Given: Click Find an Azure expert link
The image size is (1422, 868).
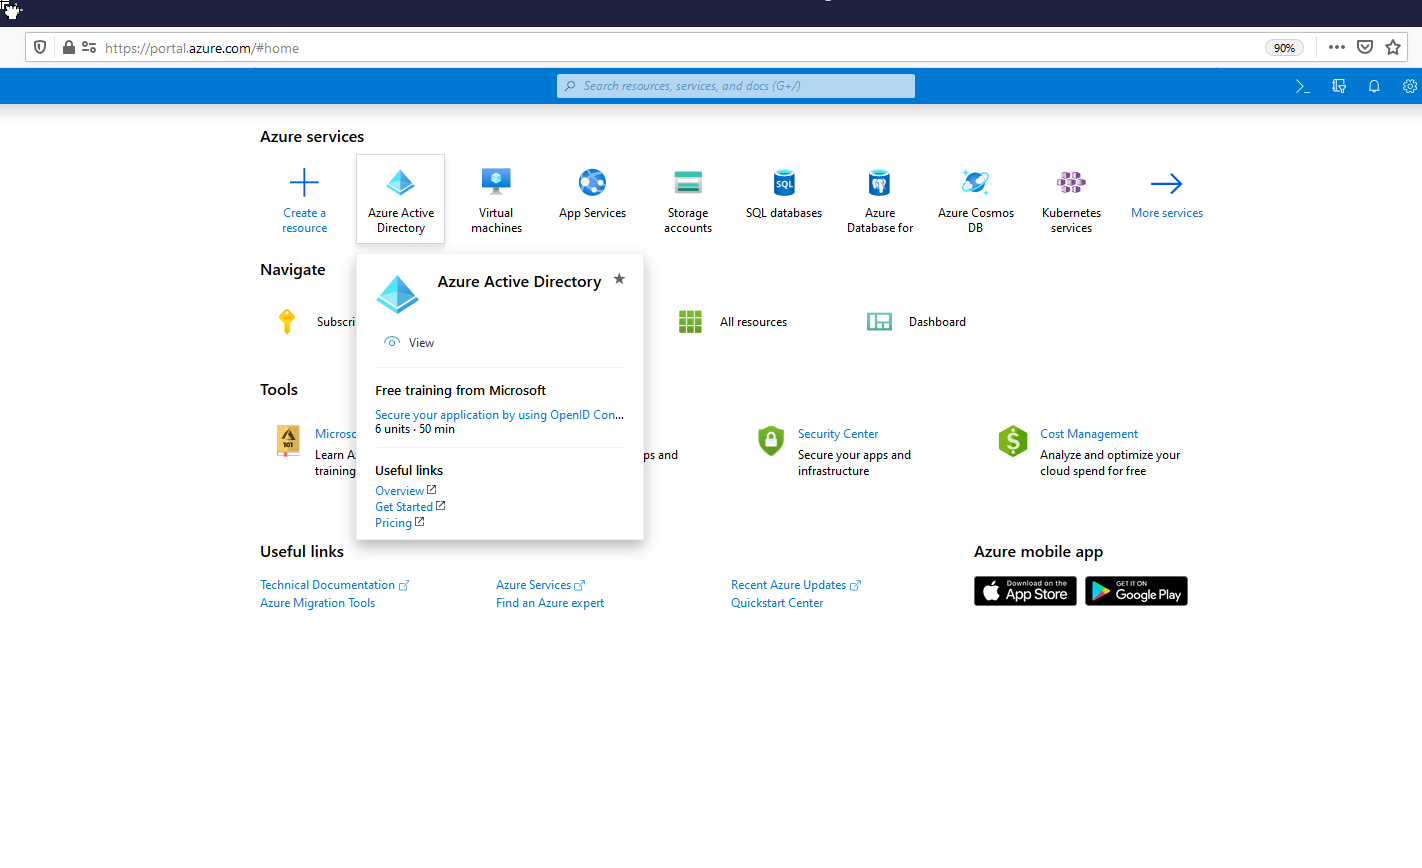Looking at the screenshot, I should click(550, 602).
